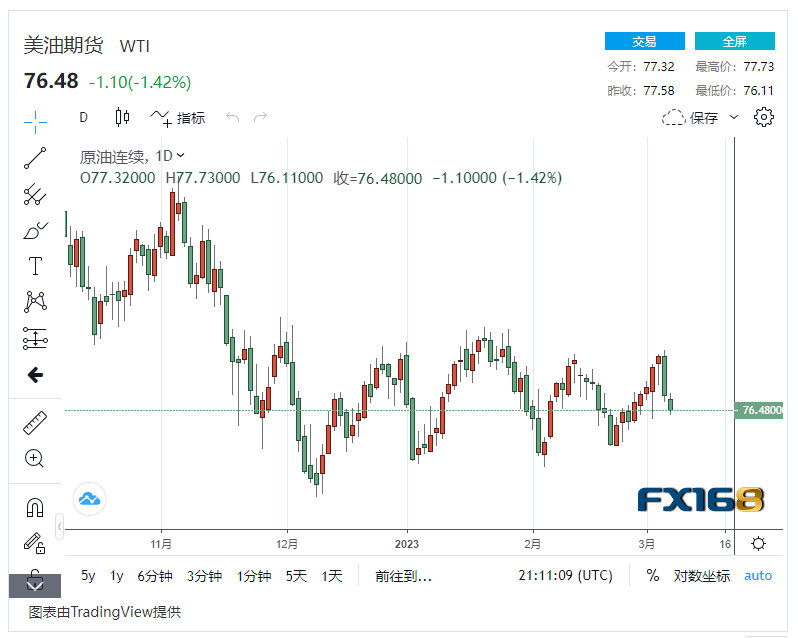Click the blue 交易 trade button
This screenshot has height=638, width=798.
pos(644,41)
